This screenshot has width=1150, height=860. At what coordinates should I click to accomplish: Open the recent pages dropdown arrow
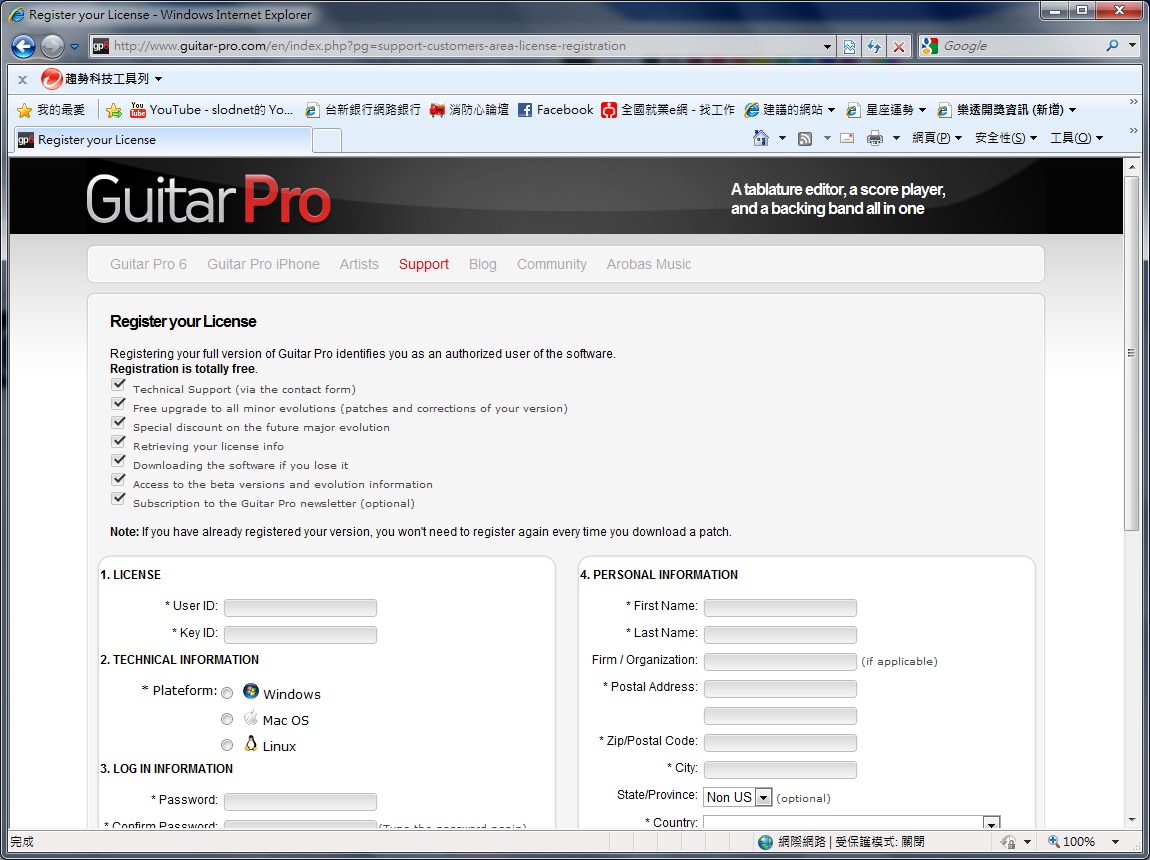coord(74,46)
